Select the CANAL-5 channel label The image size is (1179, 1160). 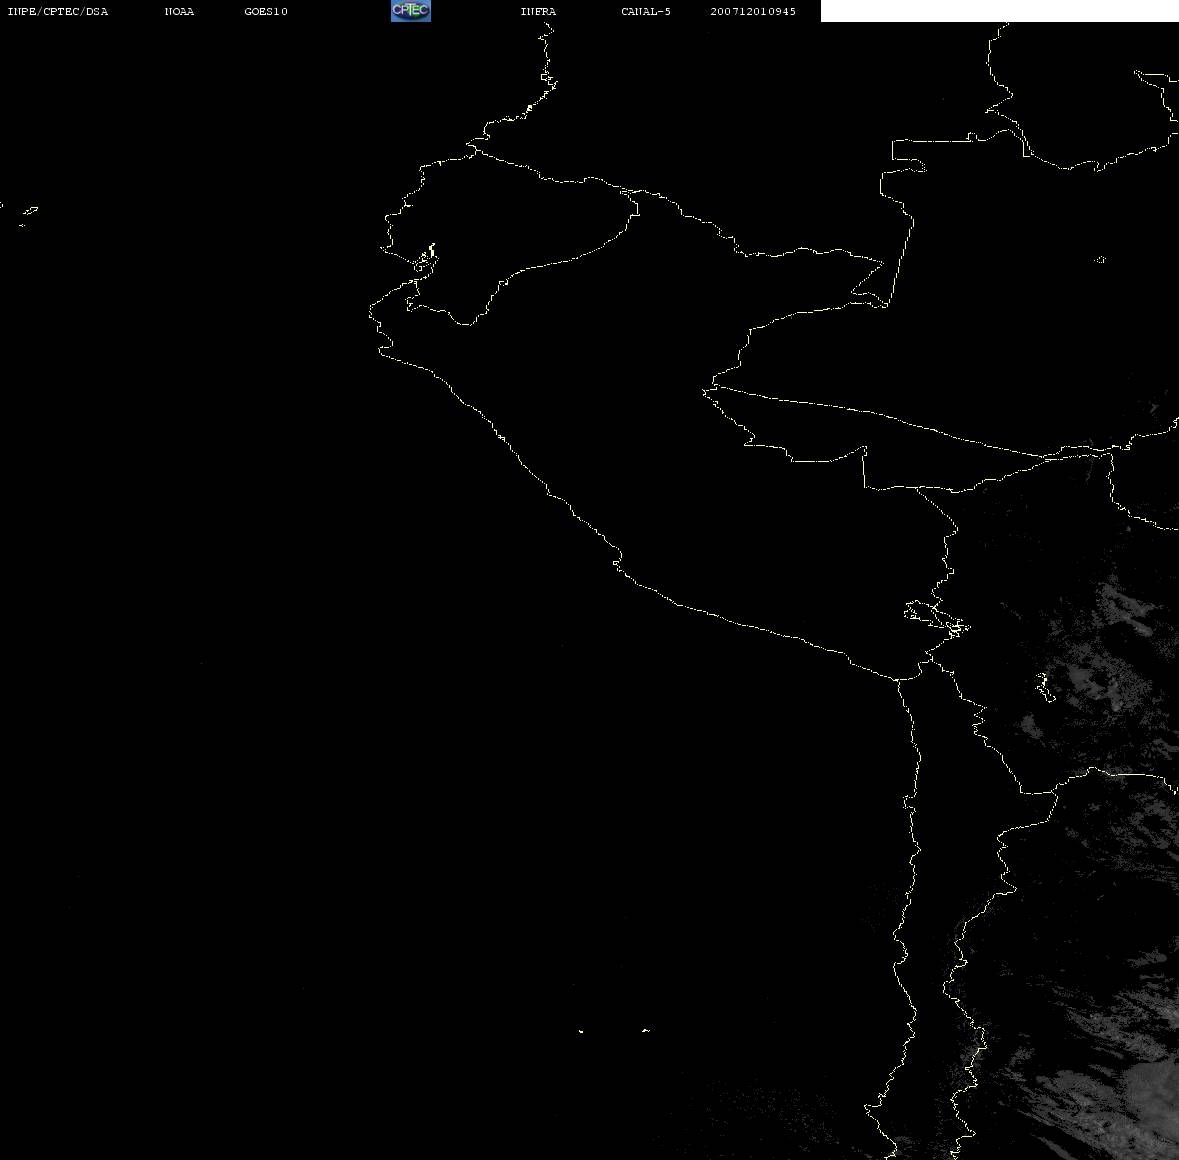tap(646, 12)
